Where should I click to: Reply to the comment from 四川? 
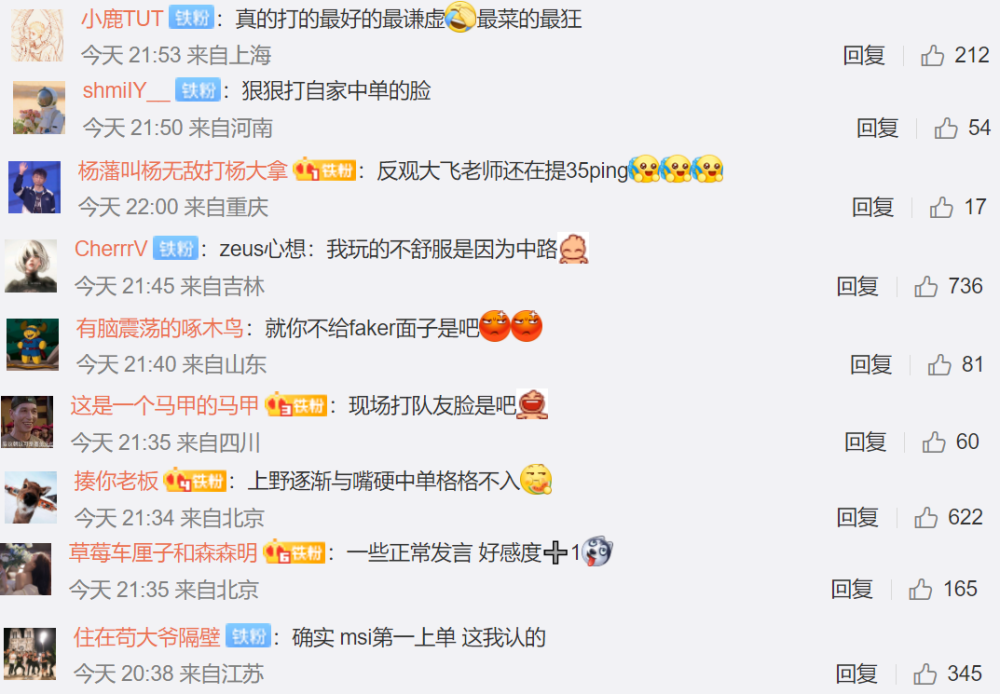tap(865, 441)
